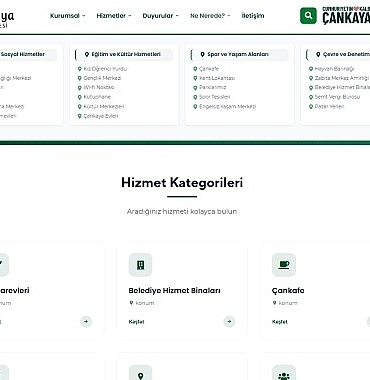Screen dimensions: 370x380
Task: Open the İletişim menu item
Action: coord(253,16)
